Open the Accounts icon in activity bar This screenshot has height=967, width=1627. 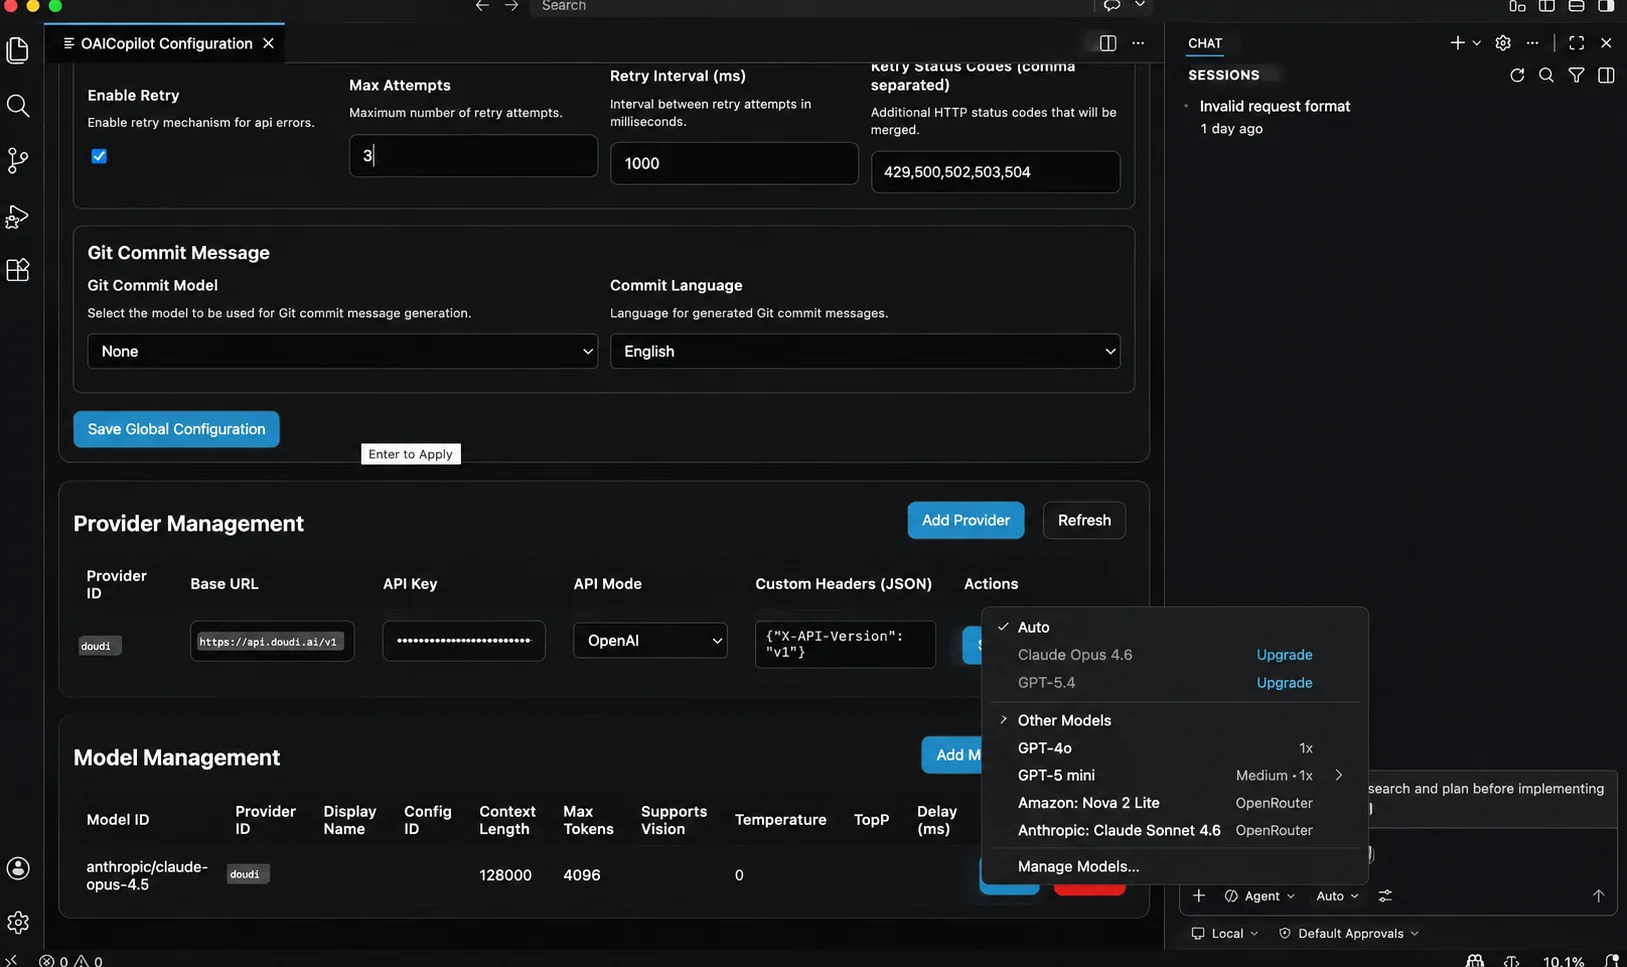coord(18,868)
